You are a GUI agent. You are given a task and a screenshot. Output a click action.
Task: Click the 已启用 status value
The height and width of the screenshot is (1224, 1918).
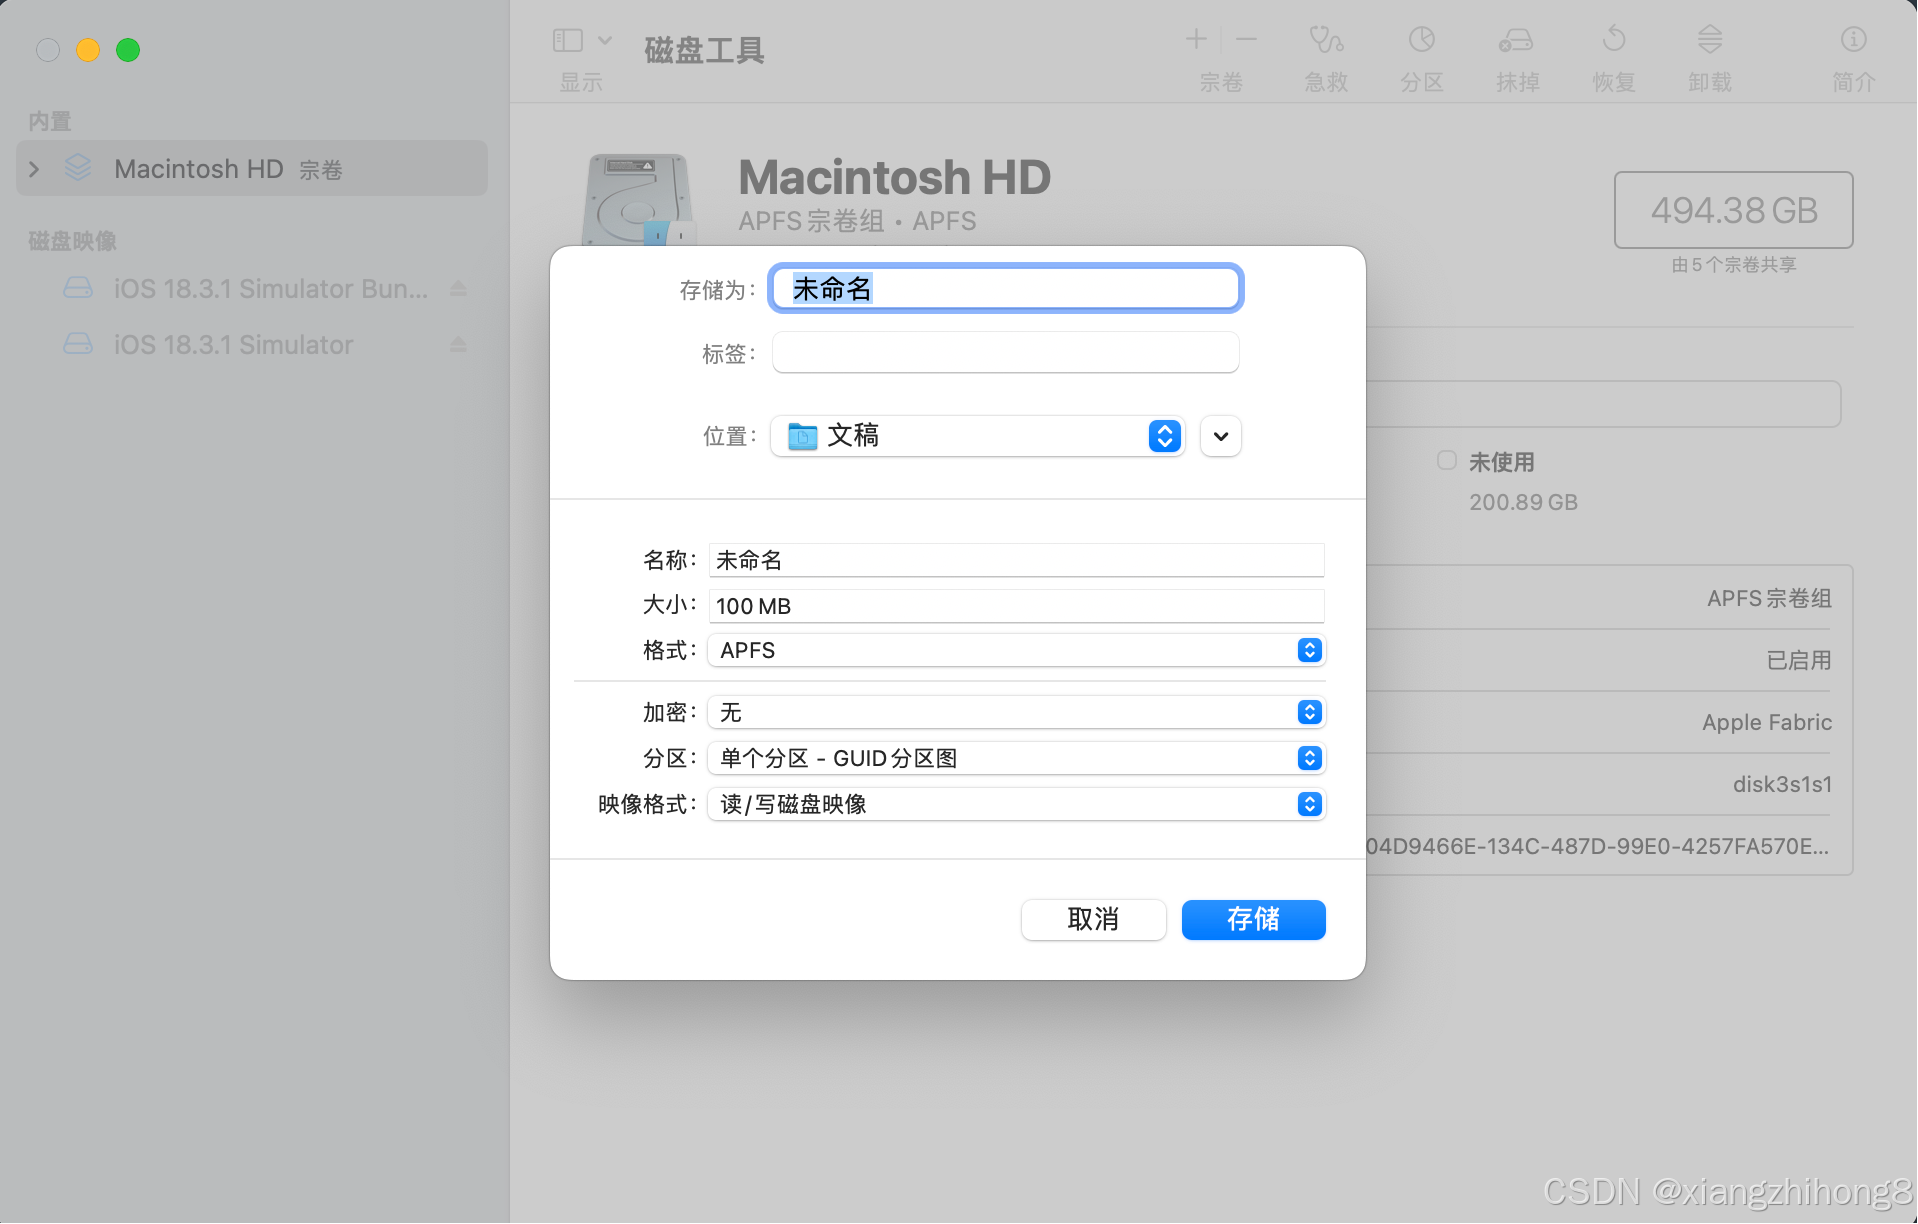(1799, 660)
